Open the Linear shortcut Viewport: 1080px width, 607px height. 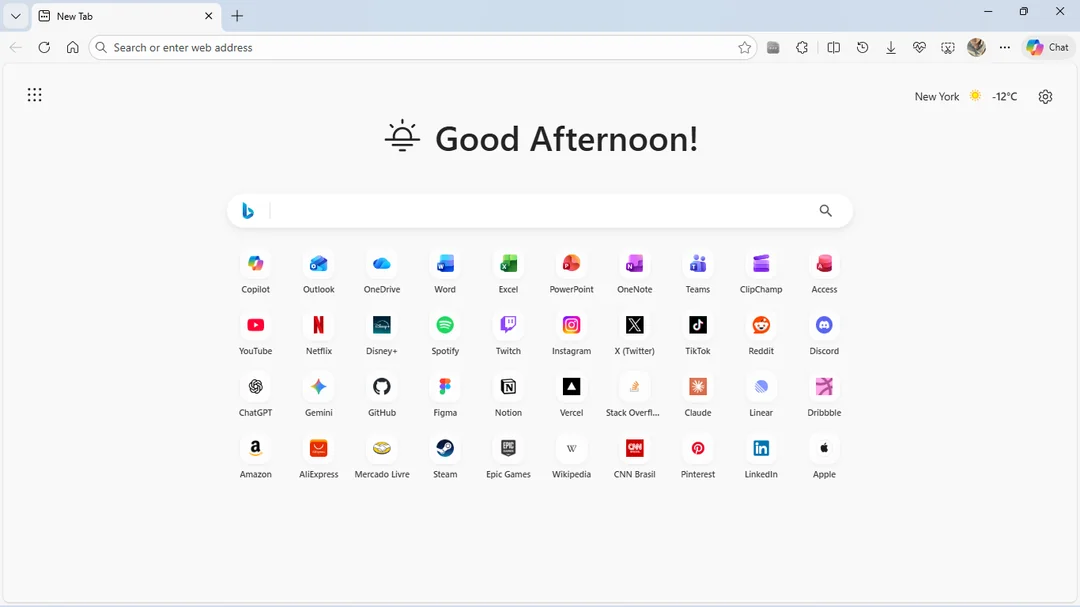click(761, 395)
